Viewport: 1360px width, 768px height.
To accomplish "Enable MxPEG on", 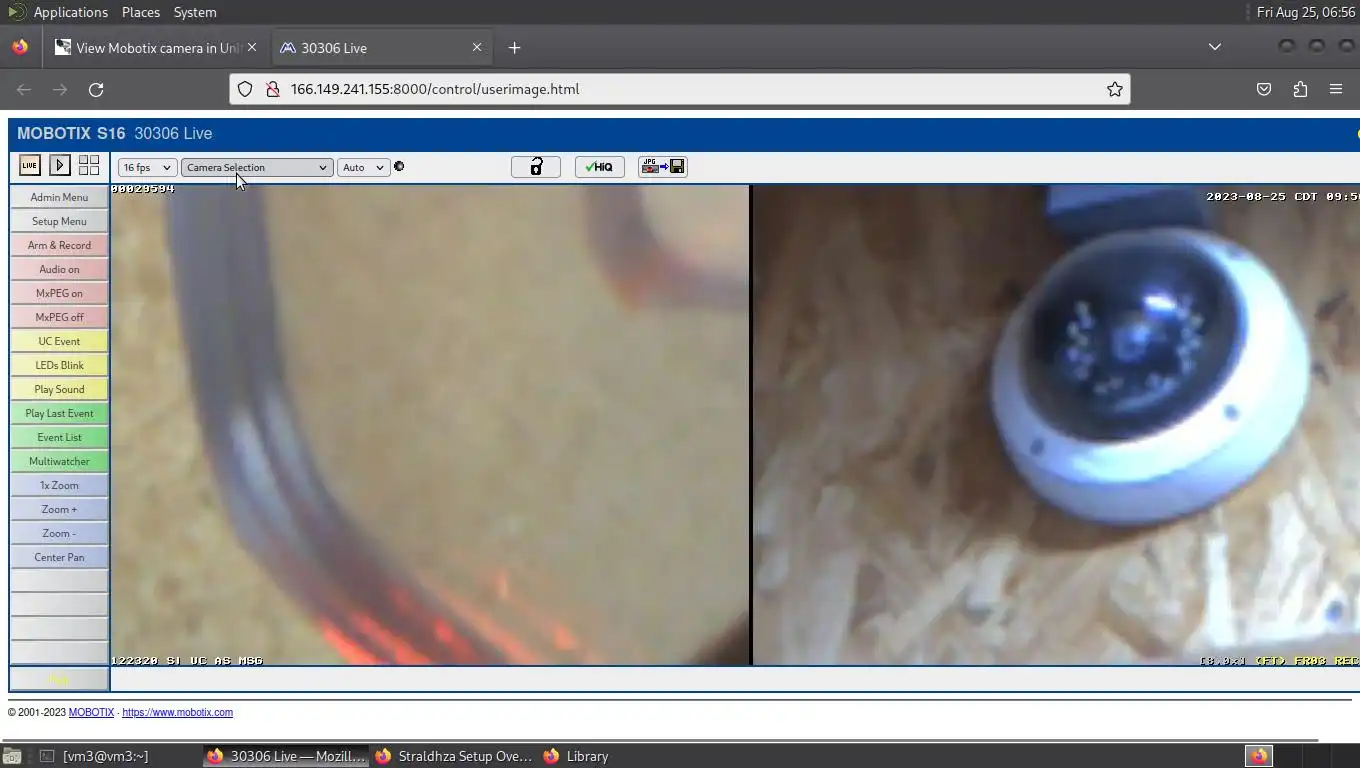I will coord(59,293).
